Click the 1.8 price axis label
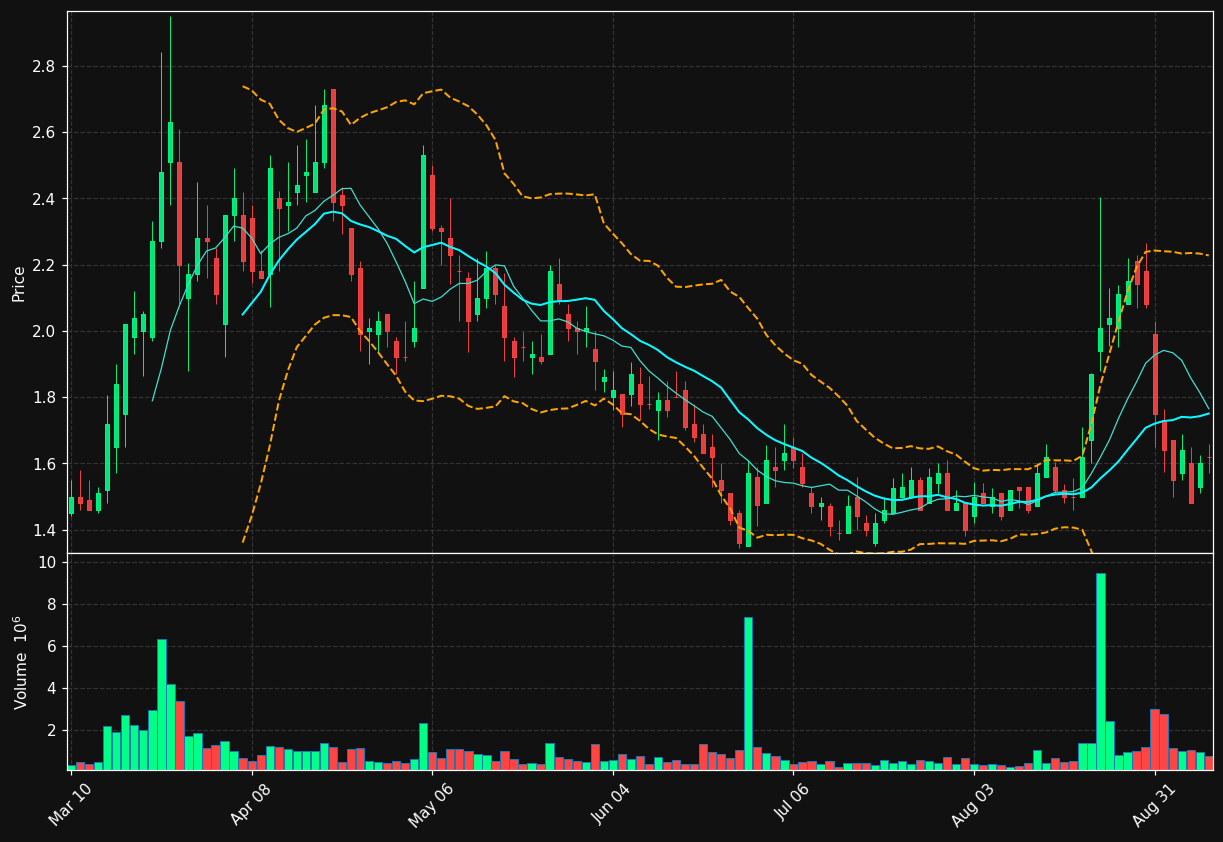The width and height of the screenshot is (1223, 842). click(44, 398)
